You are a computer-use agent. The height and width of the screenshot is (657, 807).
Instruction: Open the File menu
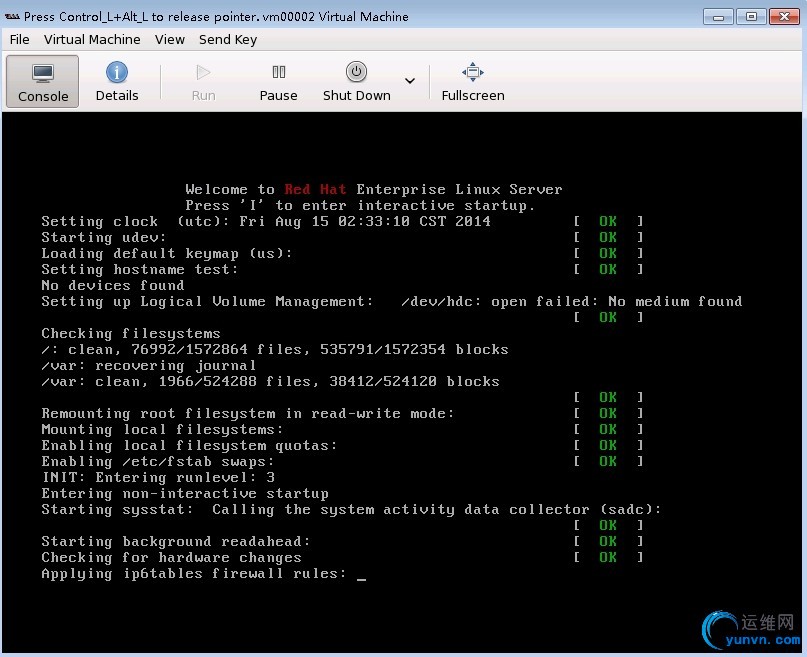click(20, 40)
